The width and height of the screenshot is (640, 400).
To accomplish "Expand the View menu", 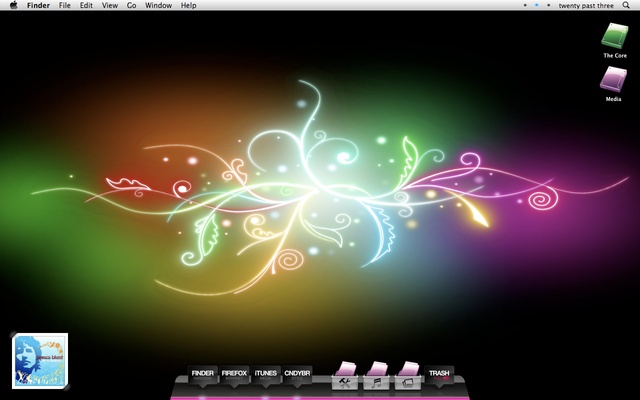I will [109, 5].
